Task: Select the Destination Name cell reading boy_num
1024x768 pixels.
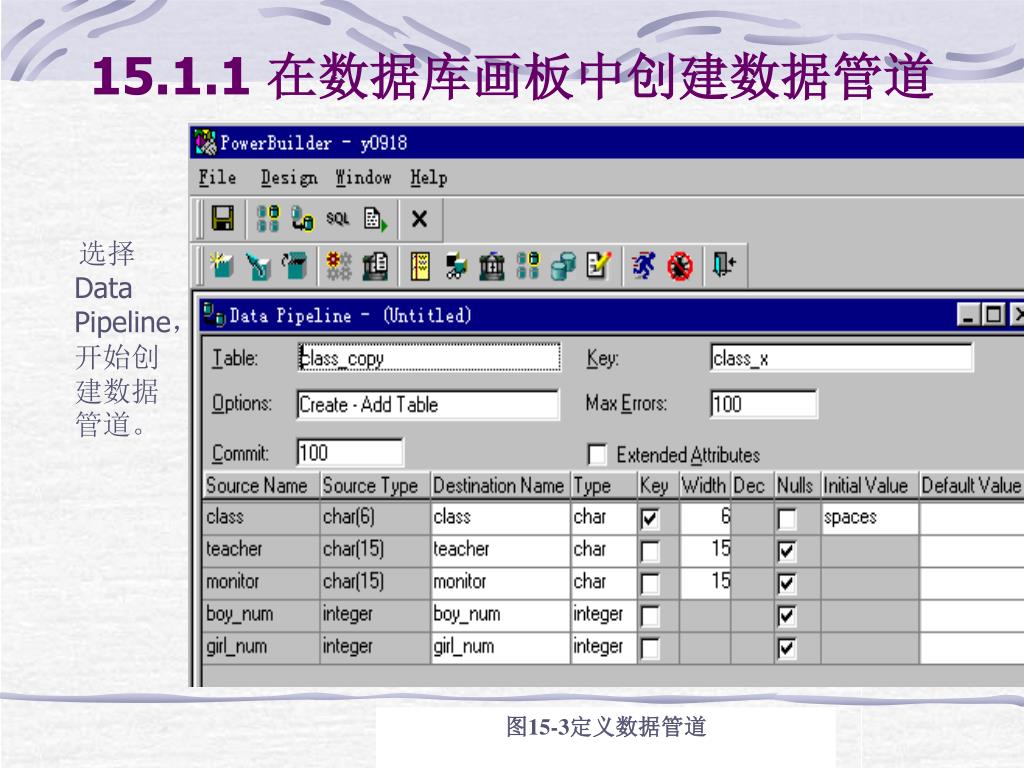Action: tap(500, 615)
